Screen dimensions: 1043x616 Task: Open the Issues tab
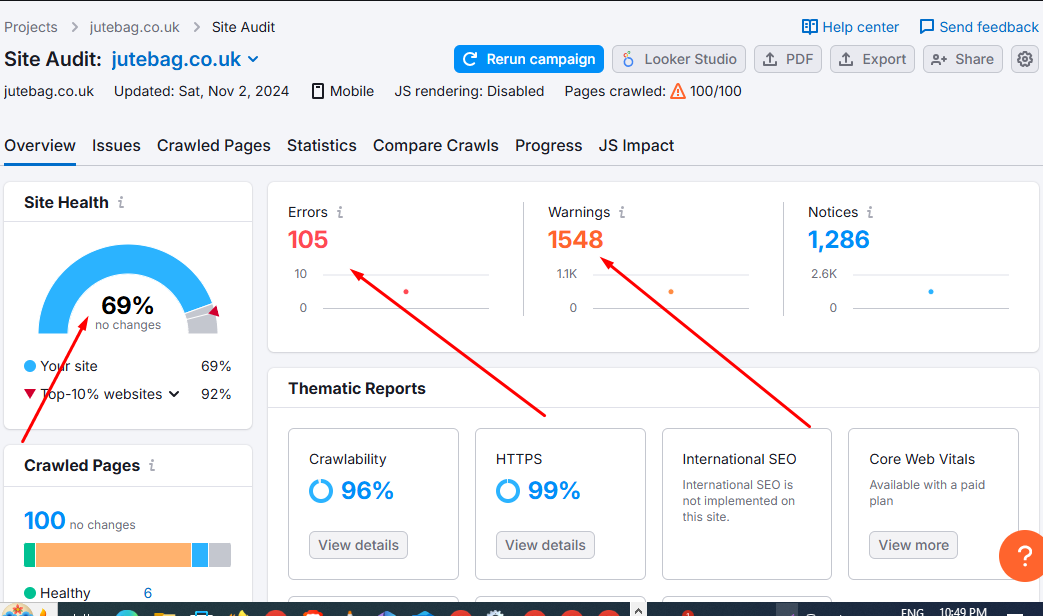116,146
